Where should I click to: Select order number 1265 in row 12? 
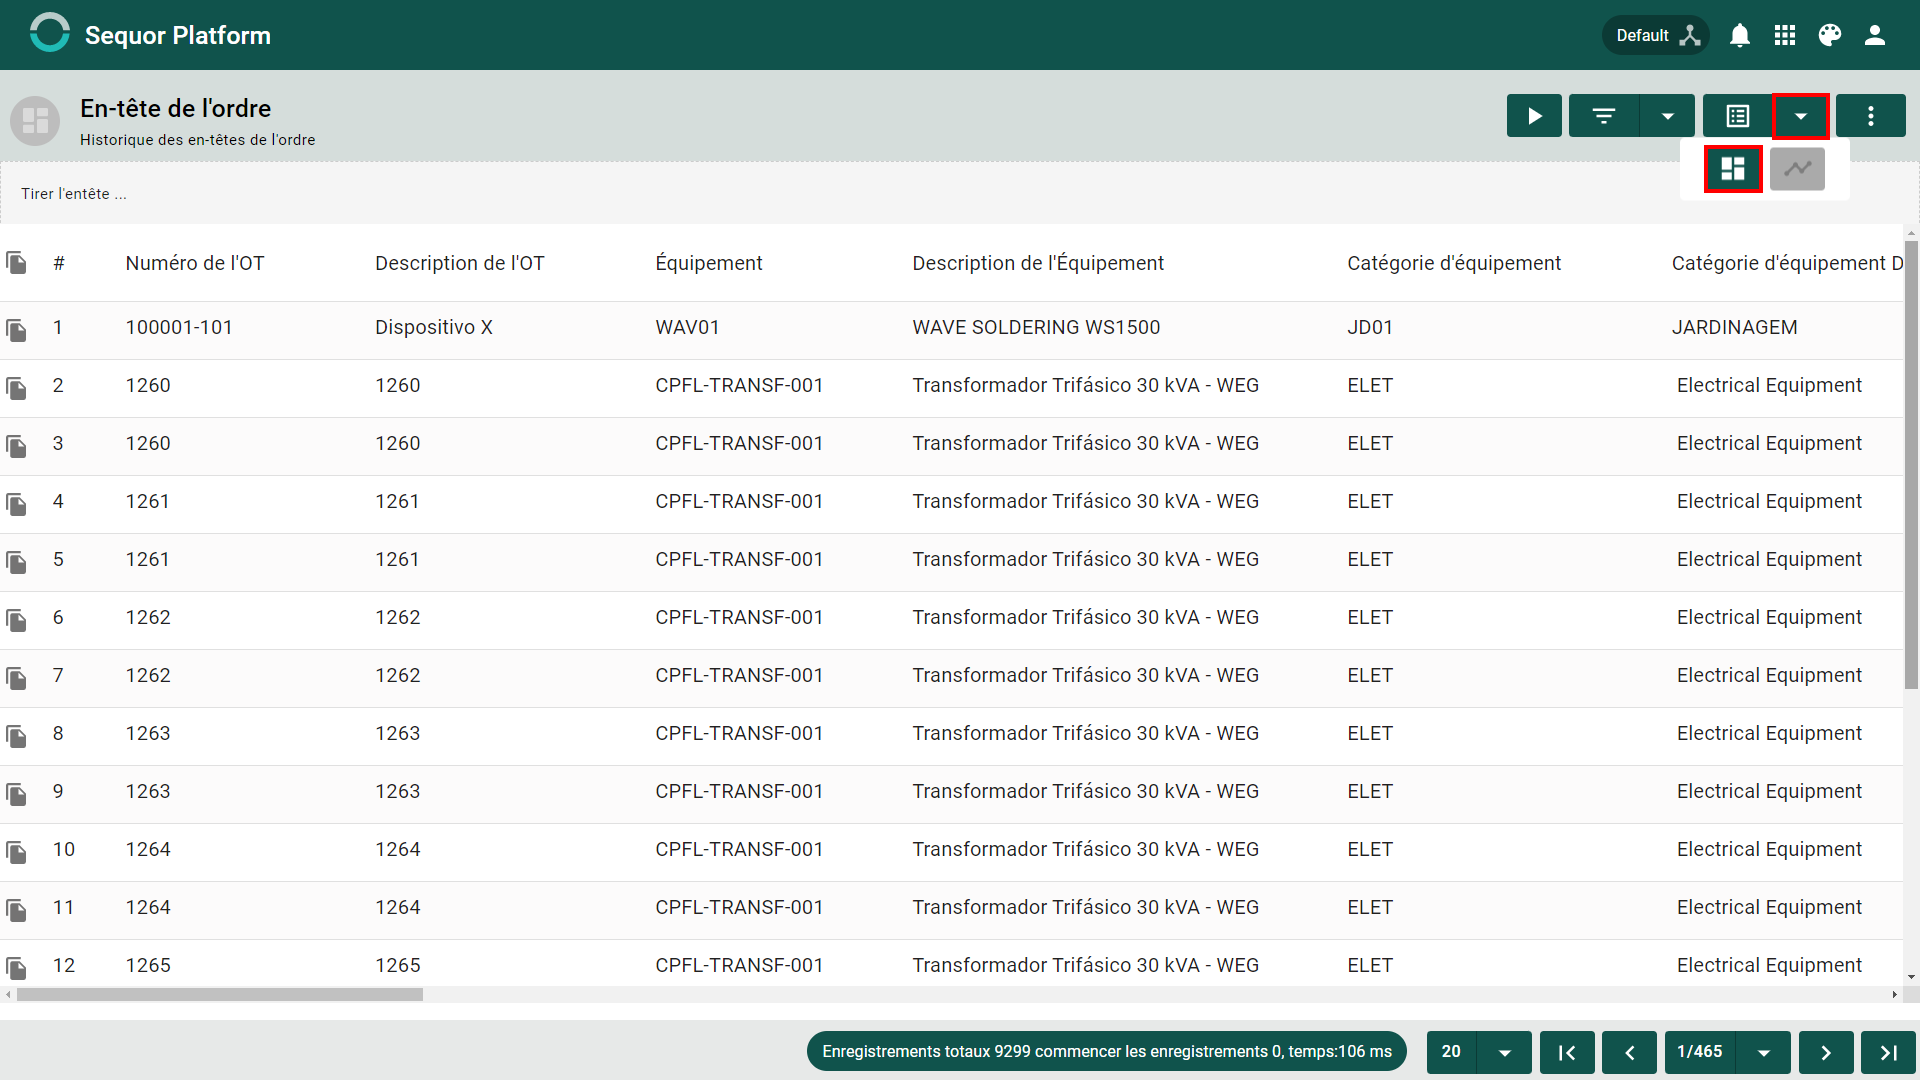(x=148, y=965)
